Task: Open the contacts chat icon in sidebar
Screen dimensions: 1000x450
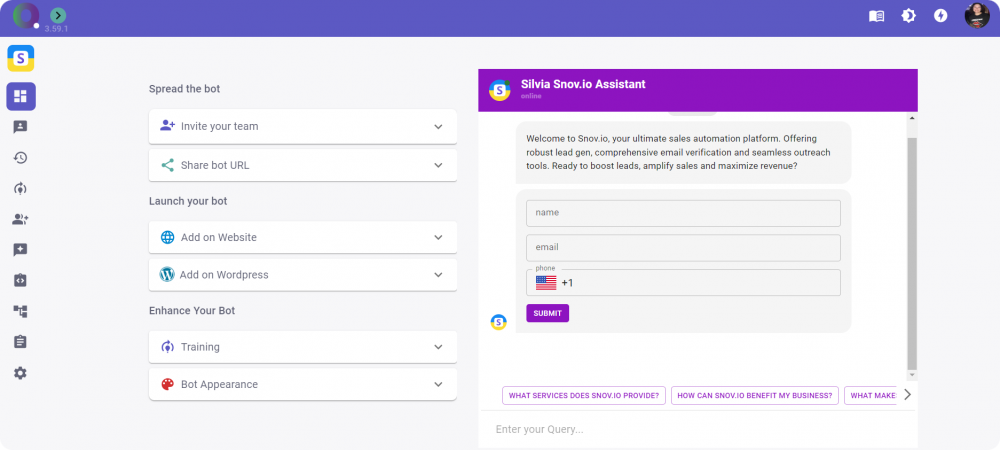Action: click(x=20, y=127)
